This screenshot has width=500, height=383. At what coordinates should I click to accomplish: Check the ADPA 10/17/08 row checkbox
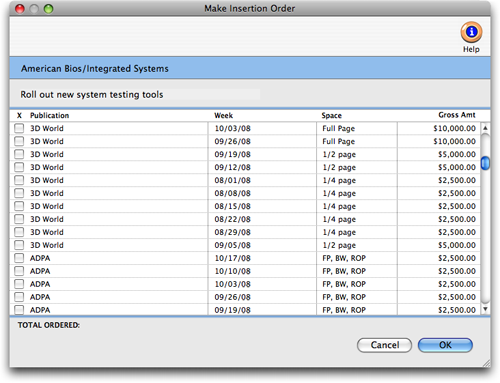pos(19,258)
